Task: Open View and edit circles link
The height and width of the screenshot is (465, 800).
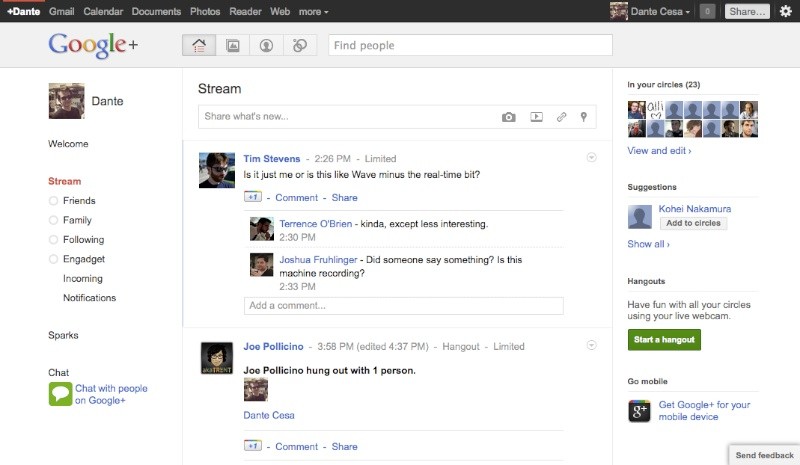Action: click(659, 151)
